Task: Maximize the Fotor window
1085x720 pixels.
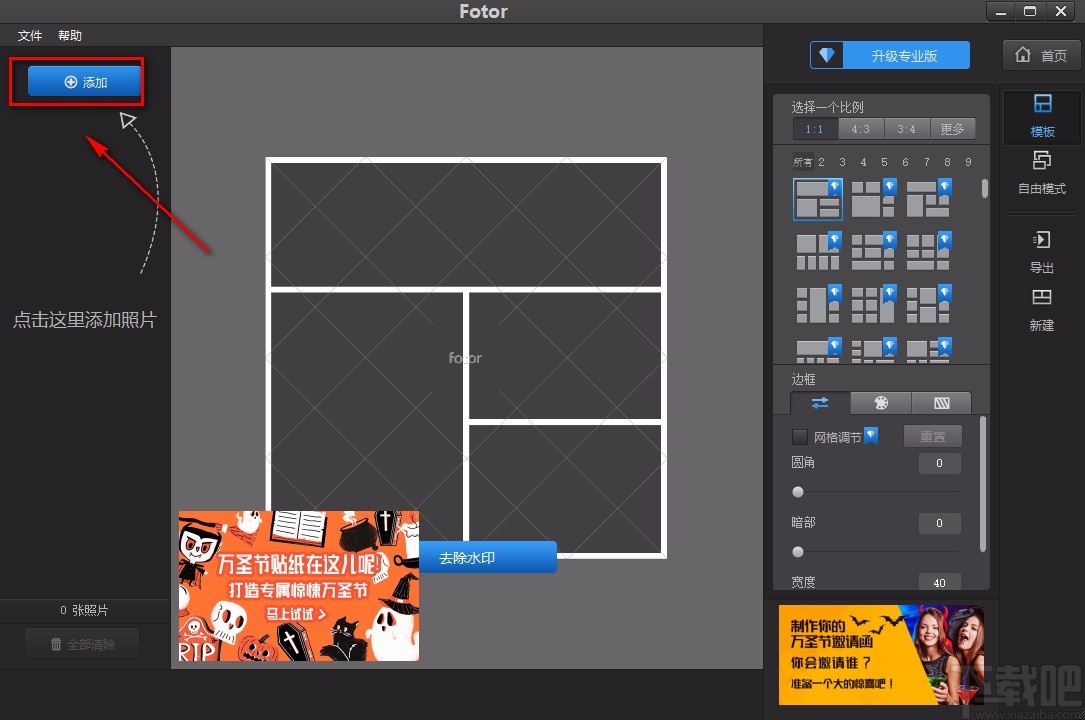Action: [x=1030, y=12]
